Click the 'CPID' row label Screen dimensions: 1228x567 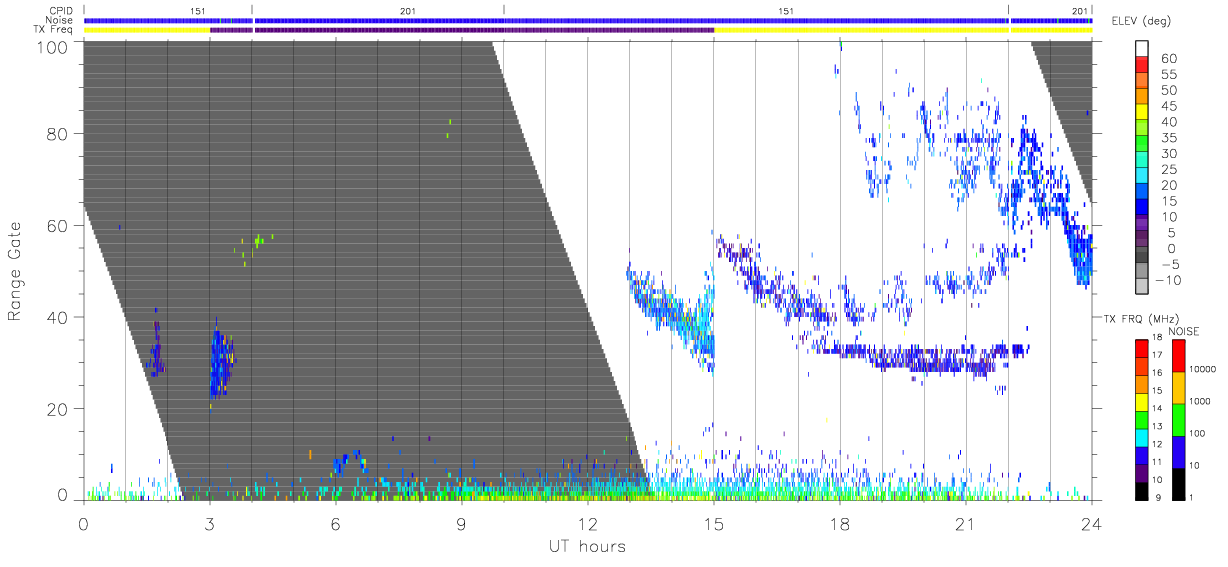pos(63,10)
